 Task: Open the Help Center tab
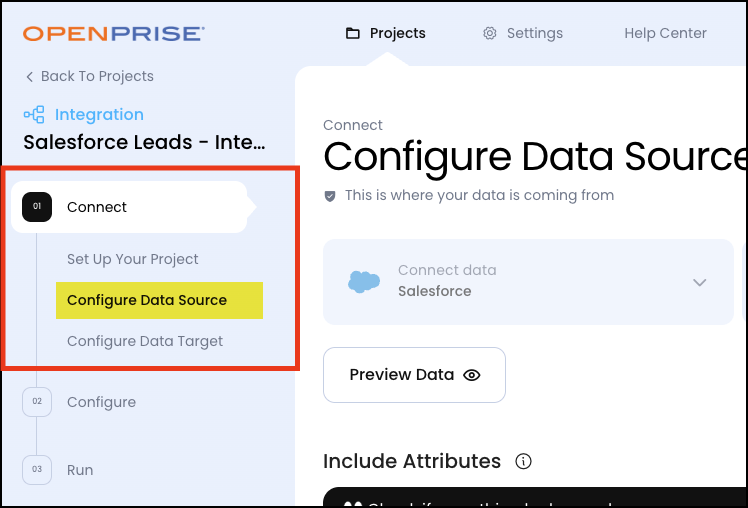pos(665,33)
